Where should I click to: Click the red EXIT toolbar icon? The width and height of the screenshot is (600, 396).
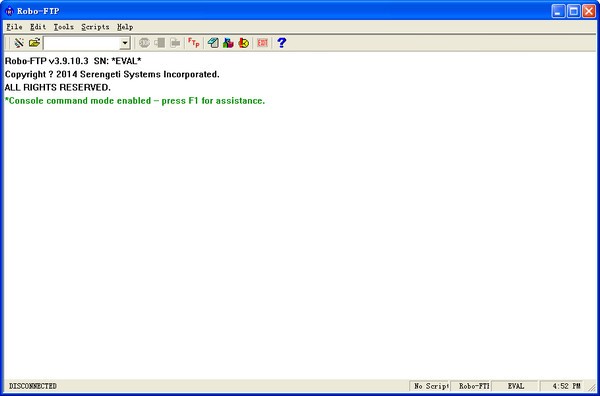click(x=262, y=43)
